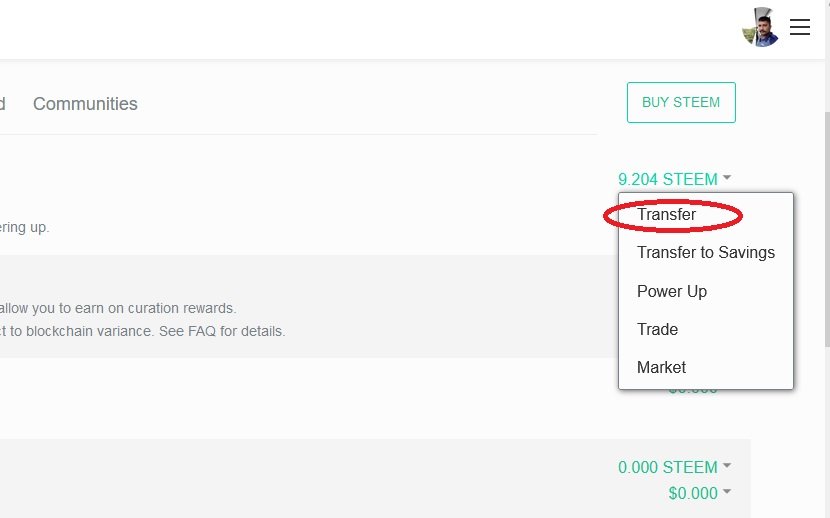Click the cut-off tab left of Communities
Viewport: 830px width, 518px height.
pyautogui.click(x=3, y=104)
